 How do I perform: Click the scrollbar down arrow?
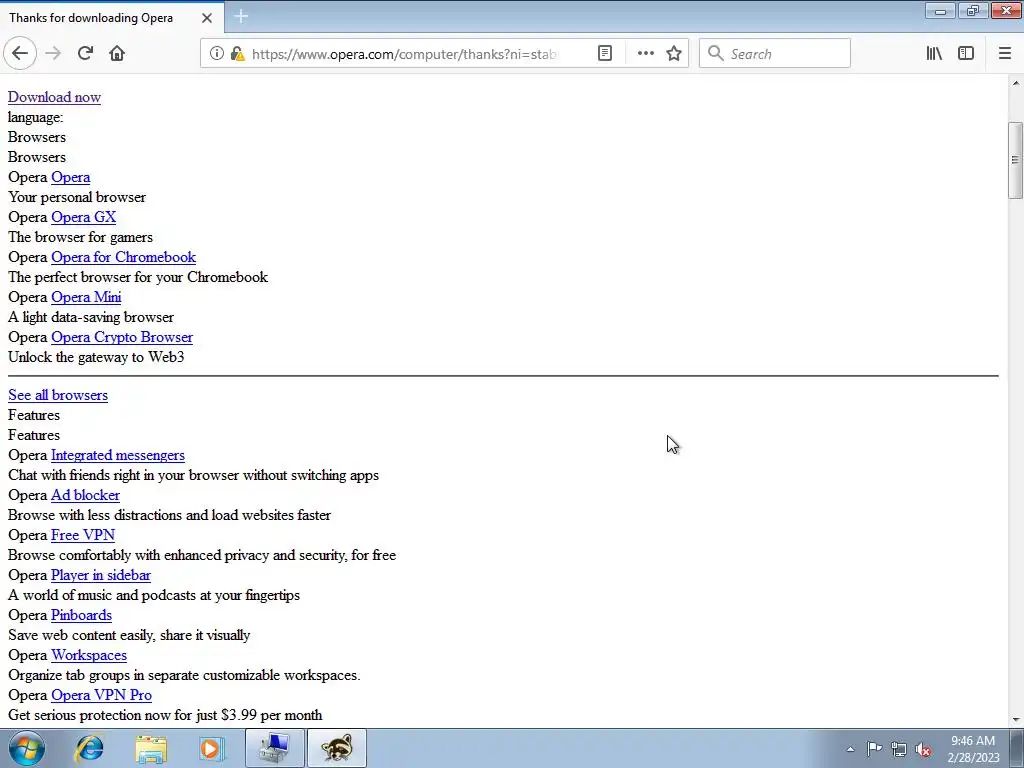pos(1015,720)
